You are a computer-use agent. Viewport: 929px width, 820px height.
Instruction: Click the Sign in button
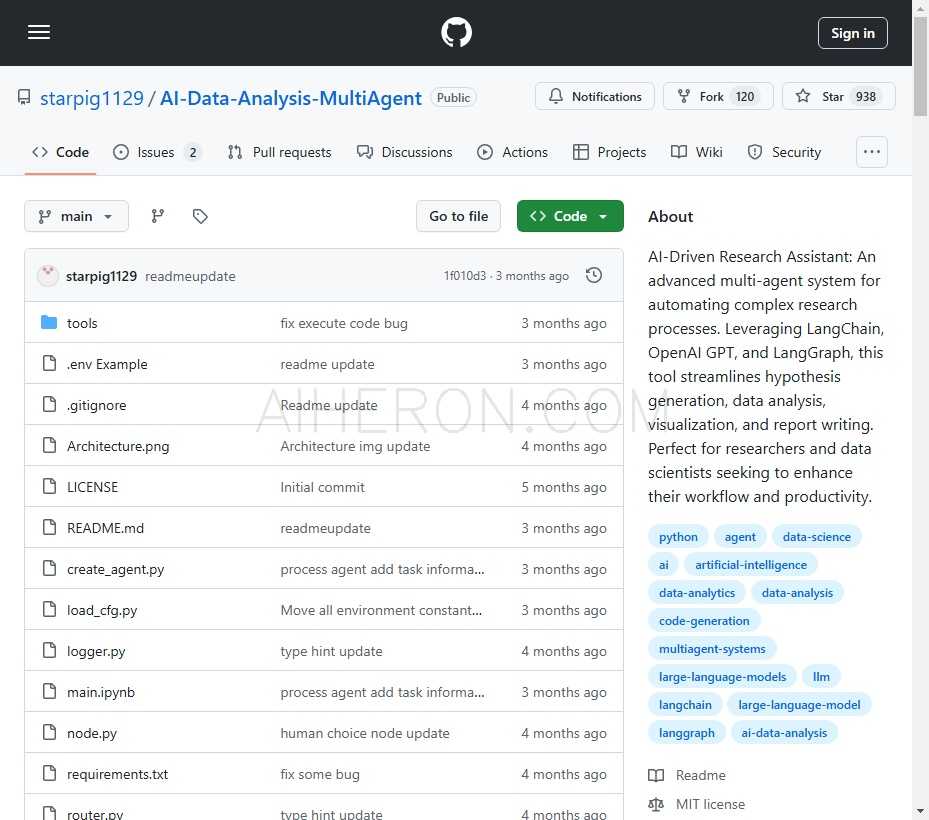(x=853, y=33)
